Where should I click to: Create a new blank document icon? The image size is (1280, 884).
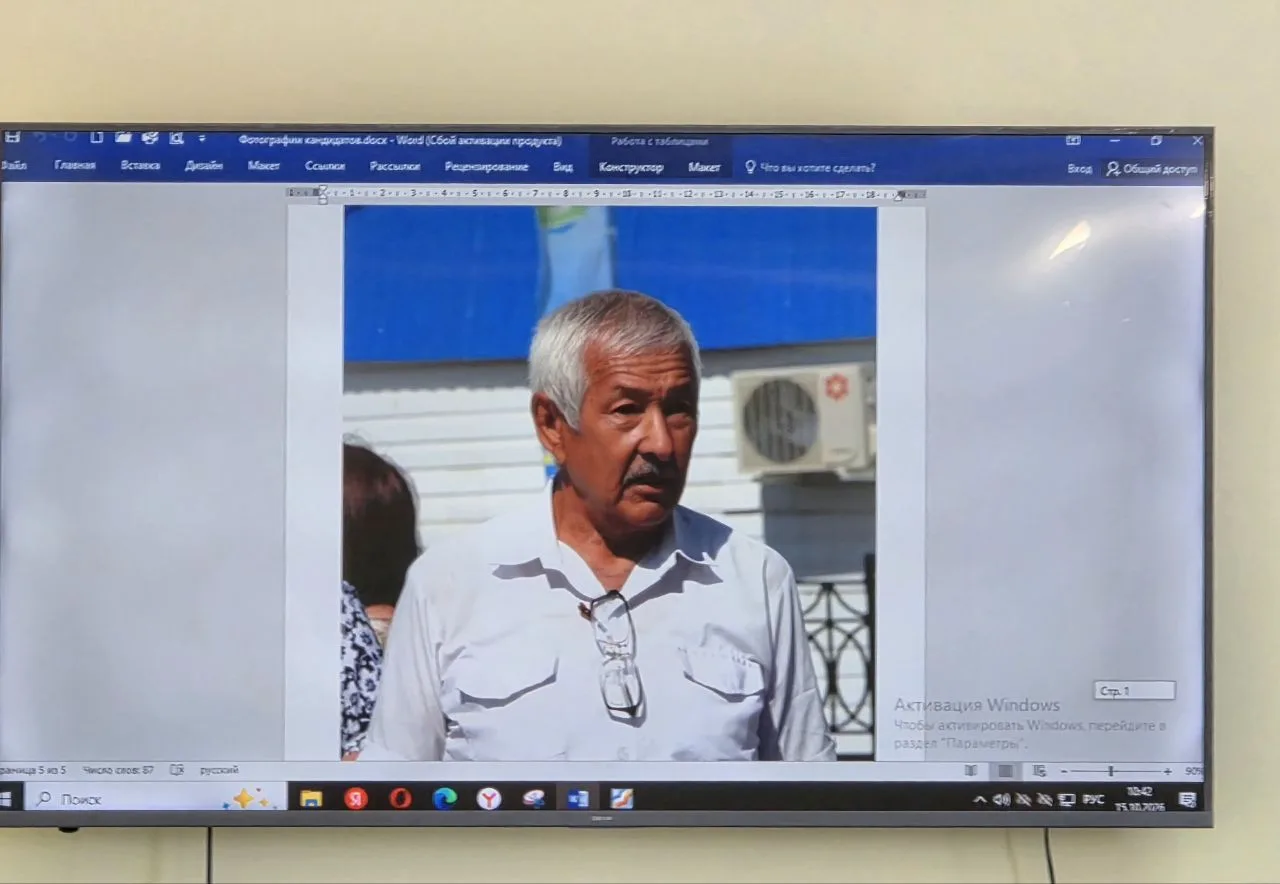point(97,138)
